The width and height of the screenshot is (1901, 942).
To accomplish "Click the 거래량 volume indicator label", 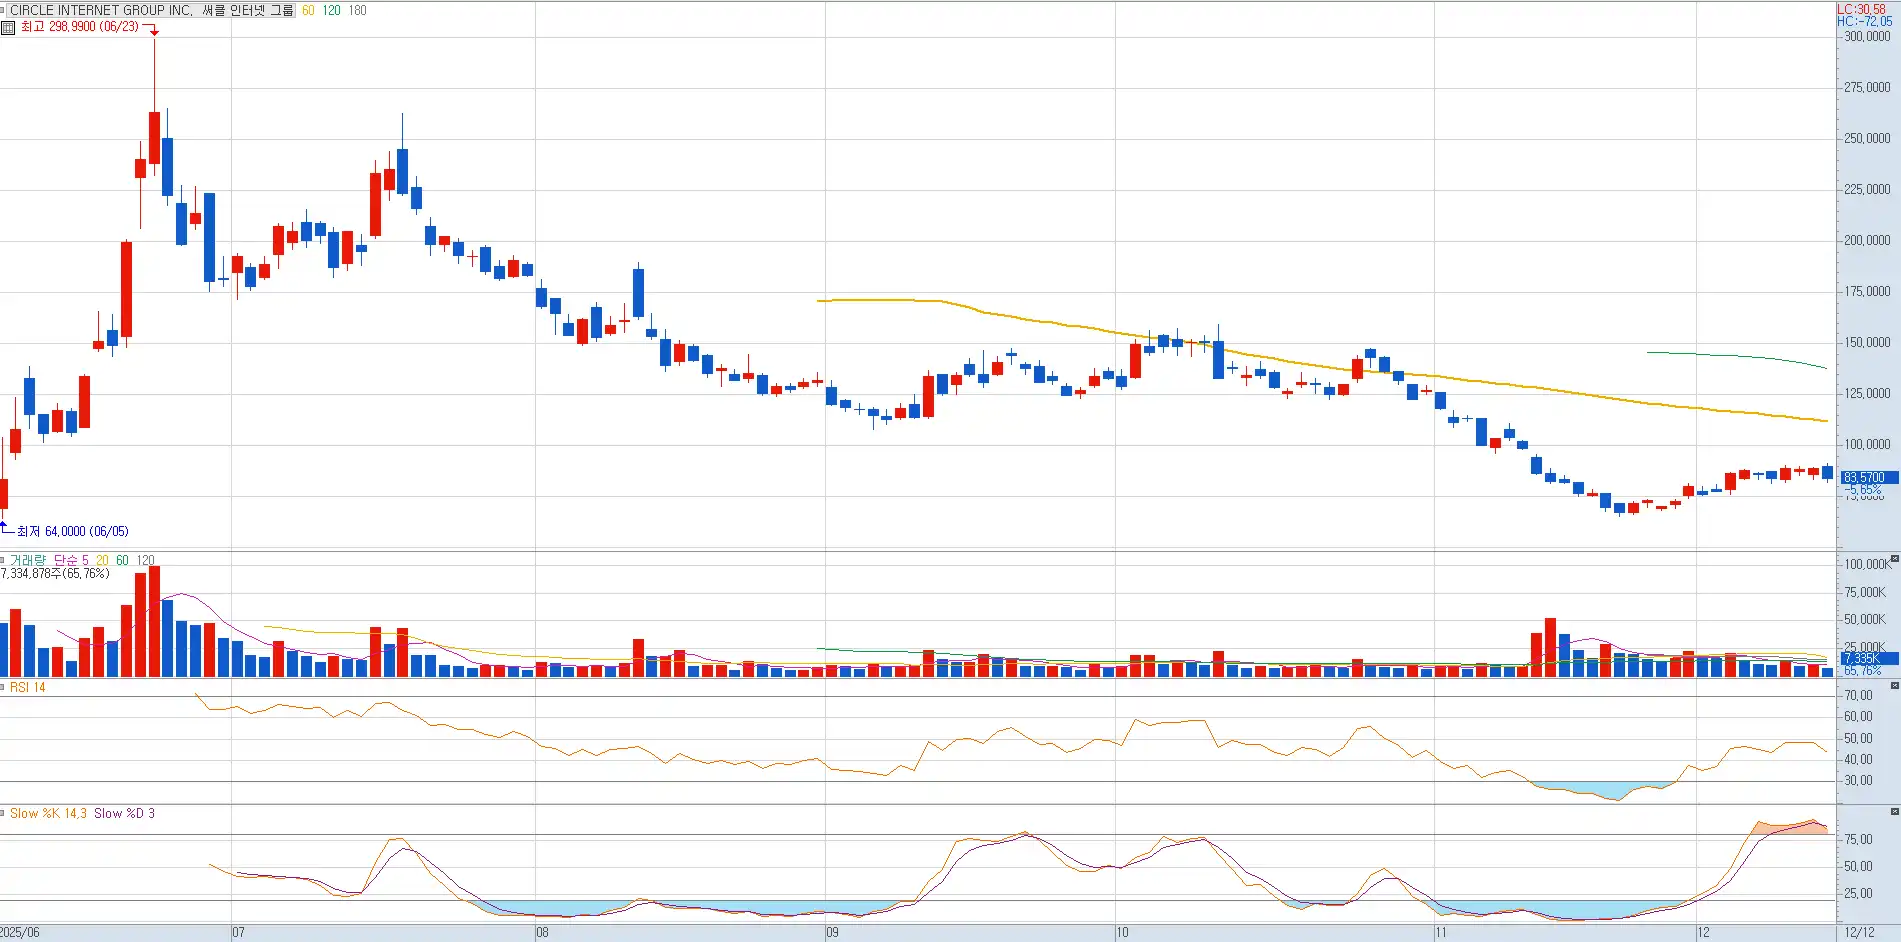I will click(28, 560).
